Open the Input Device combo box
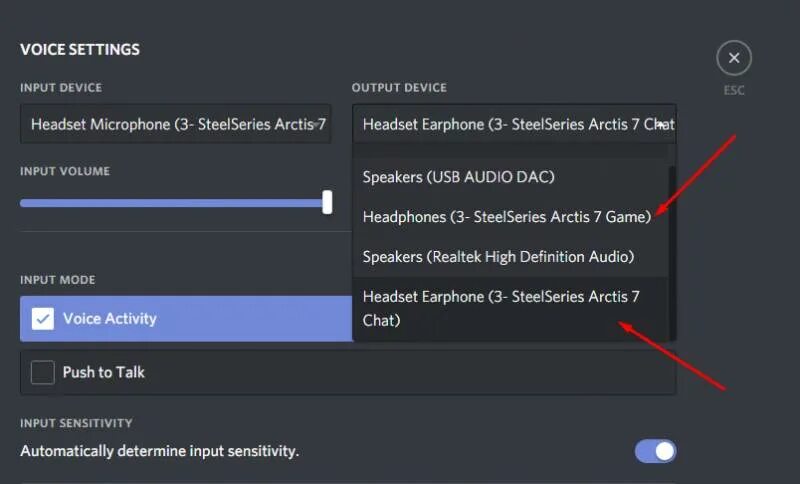This screenshot has height=484, width=800. coord(175,124)
